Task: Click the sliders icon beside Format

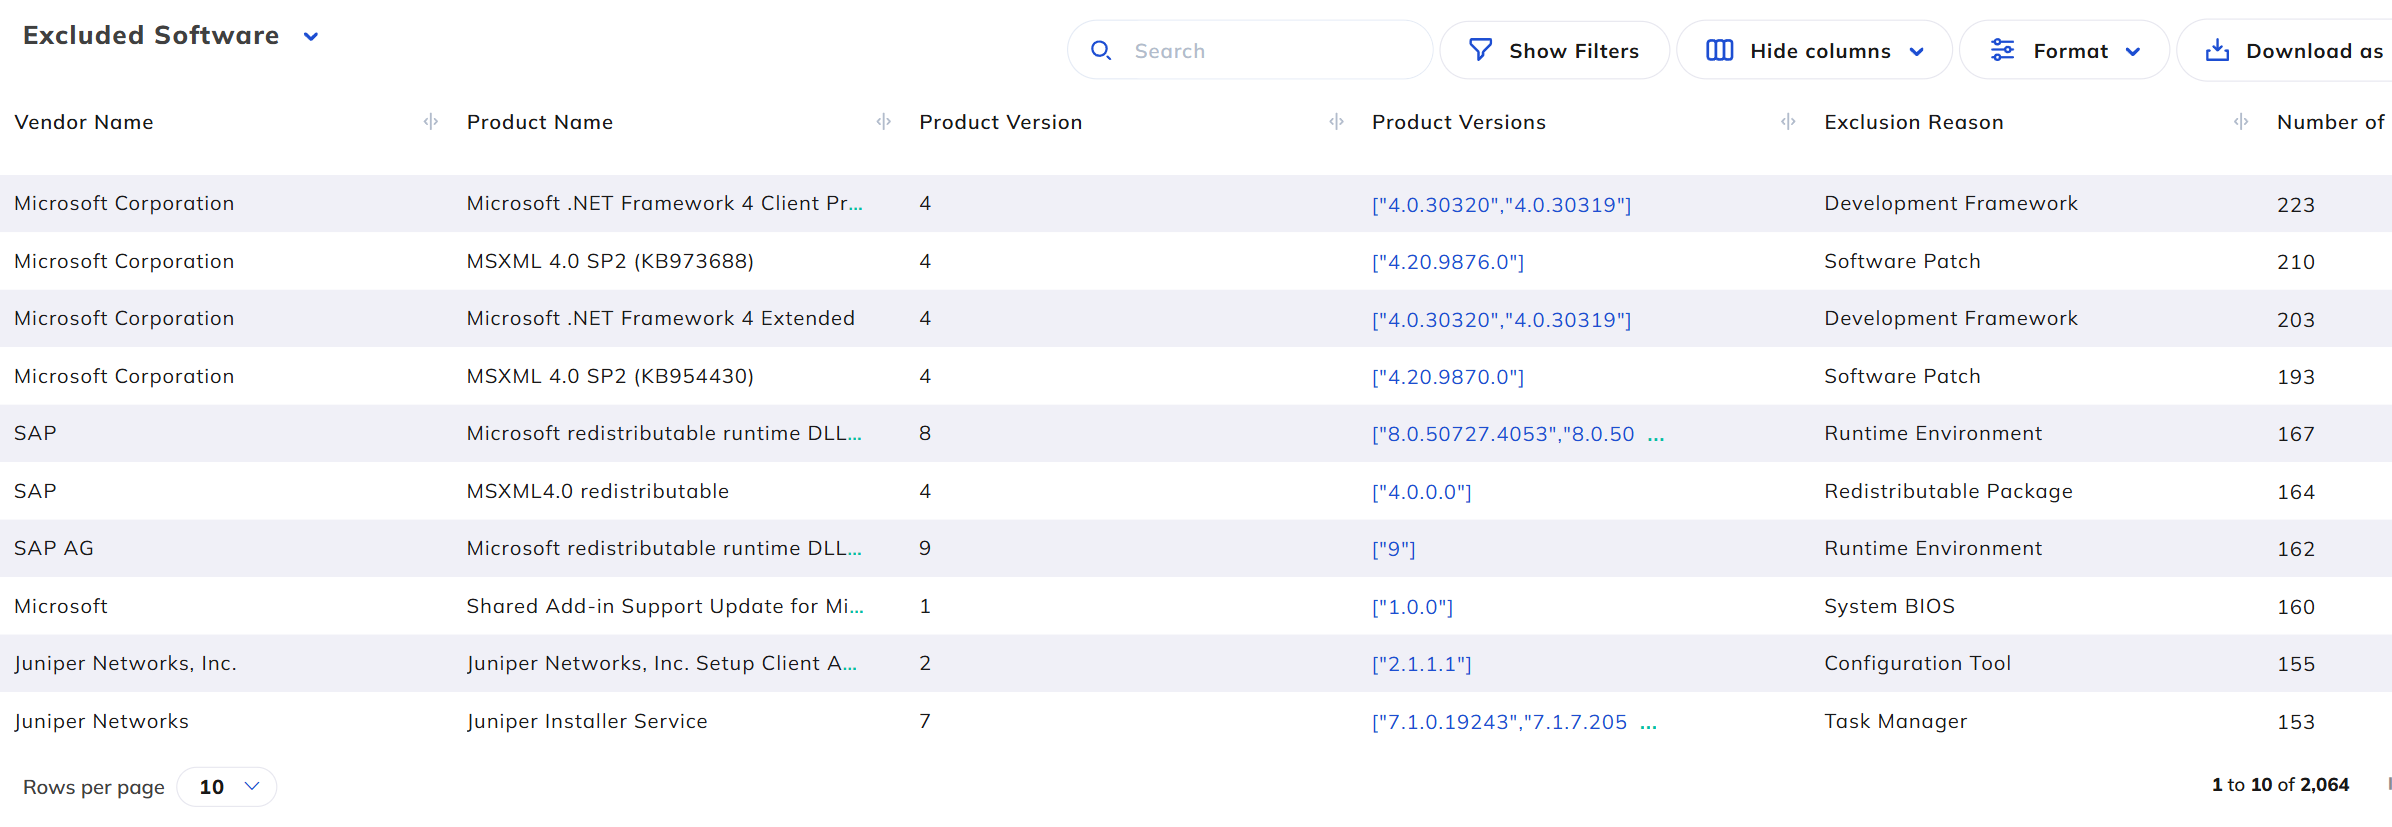Action: (2002, 50)
